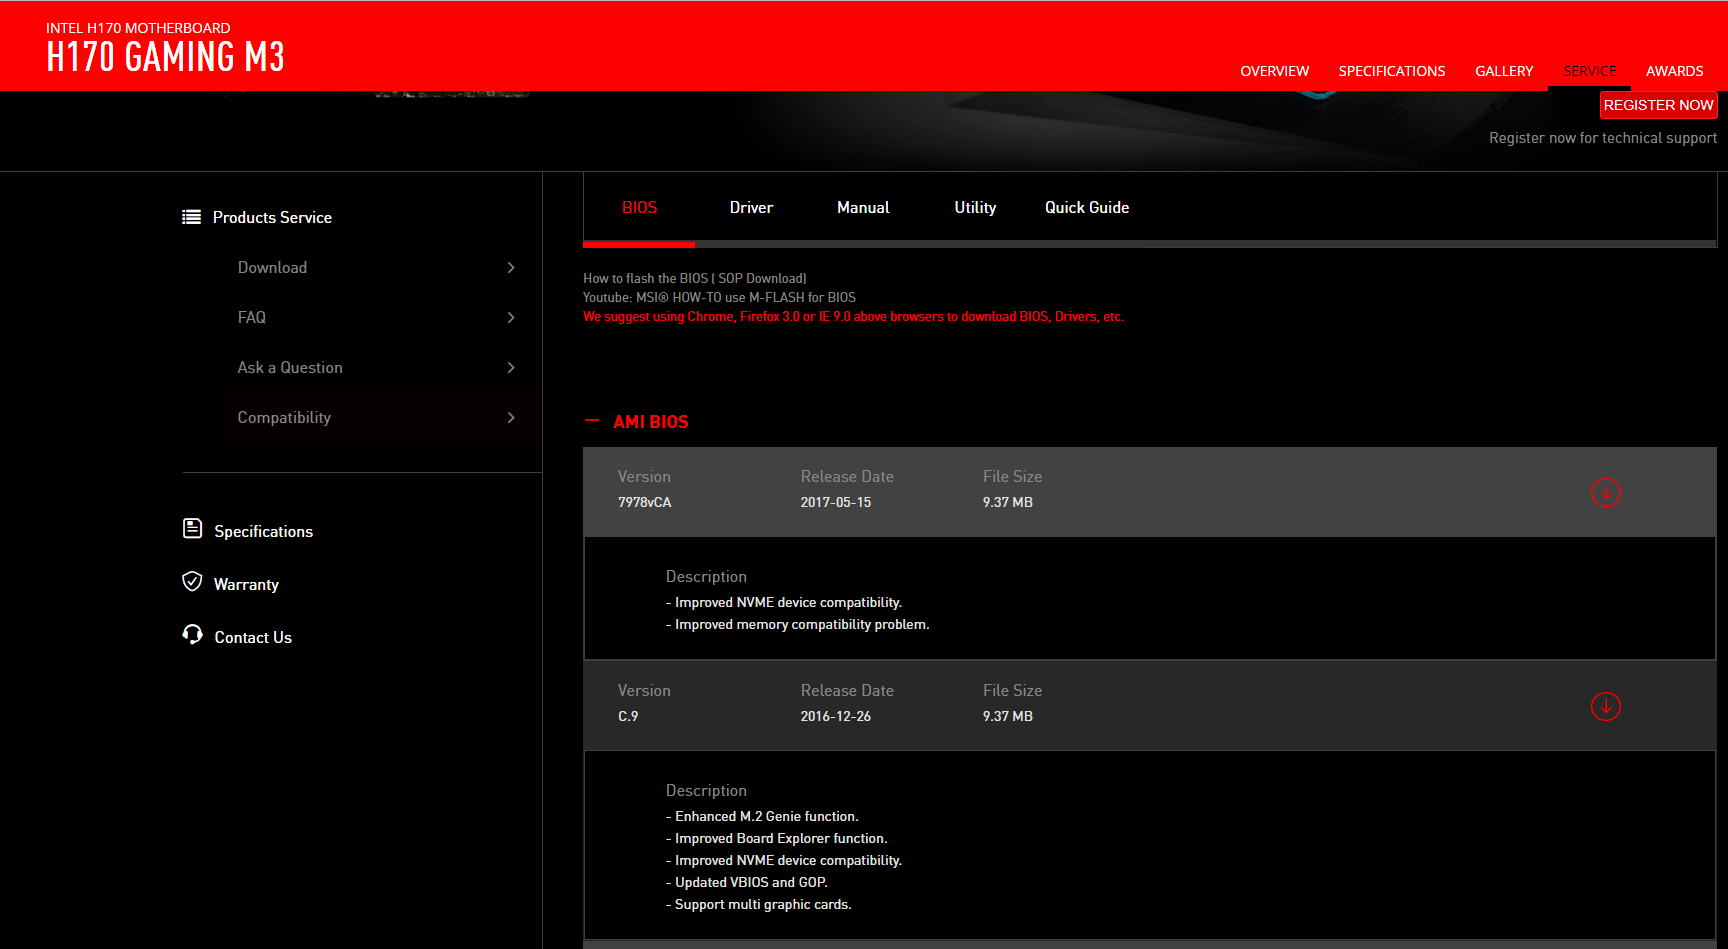Click the version text C.9

pos(628,716)
